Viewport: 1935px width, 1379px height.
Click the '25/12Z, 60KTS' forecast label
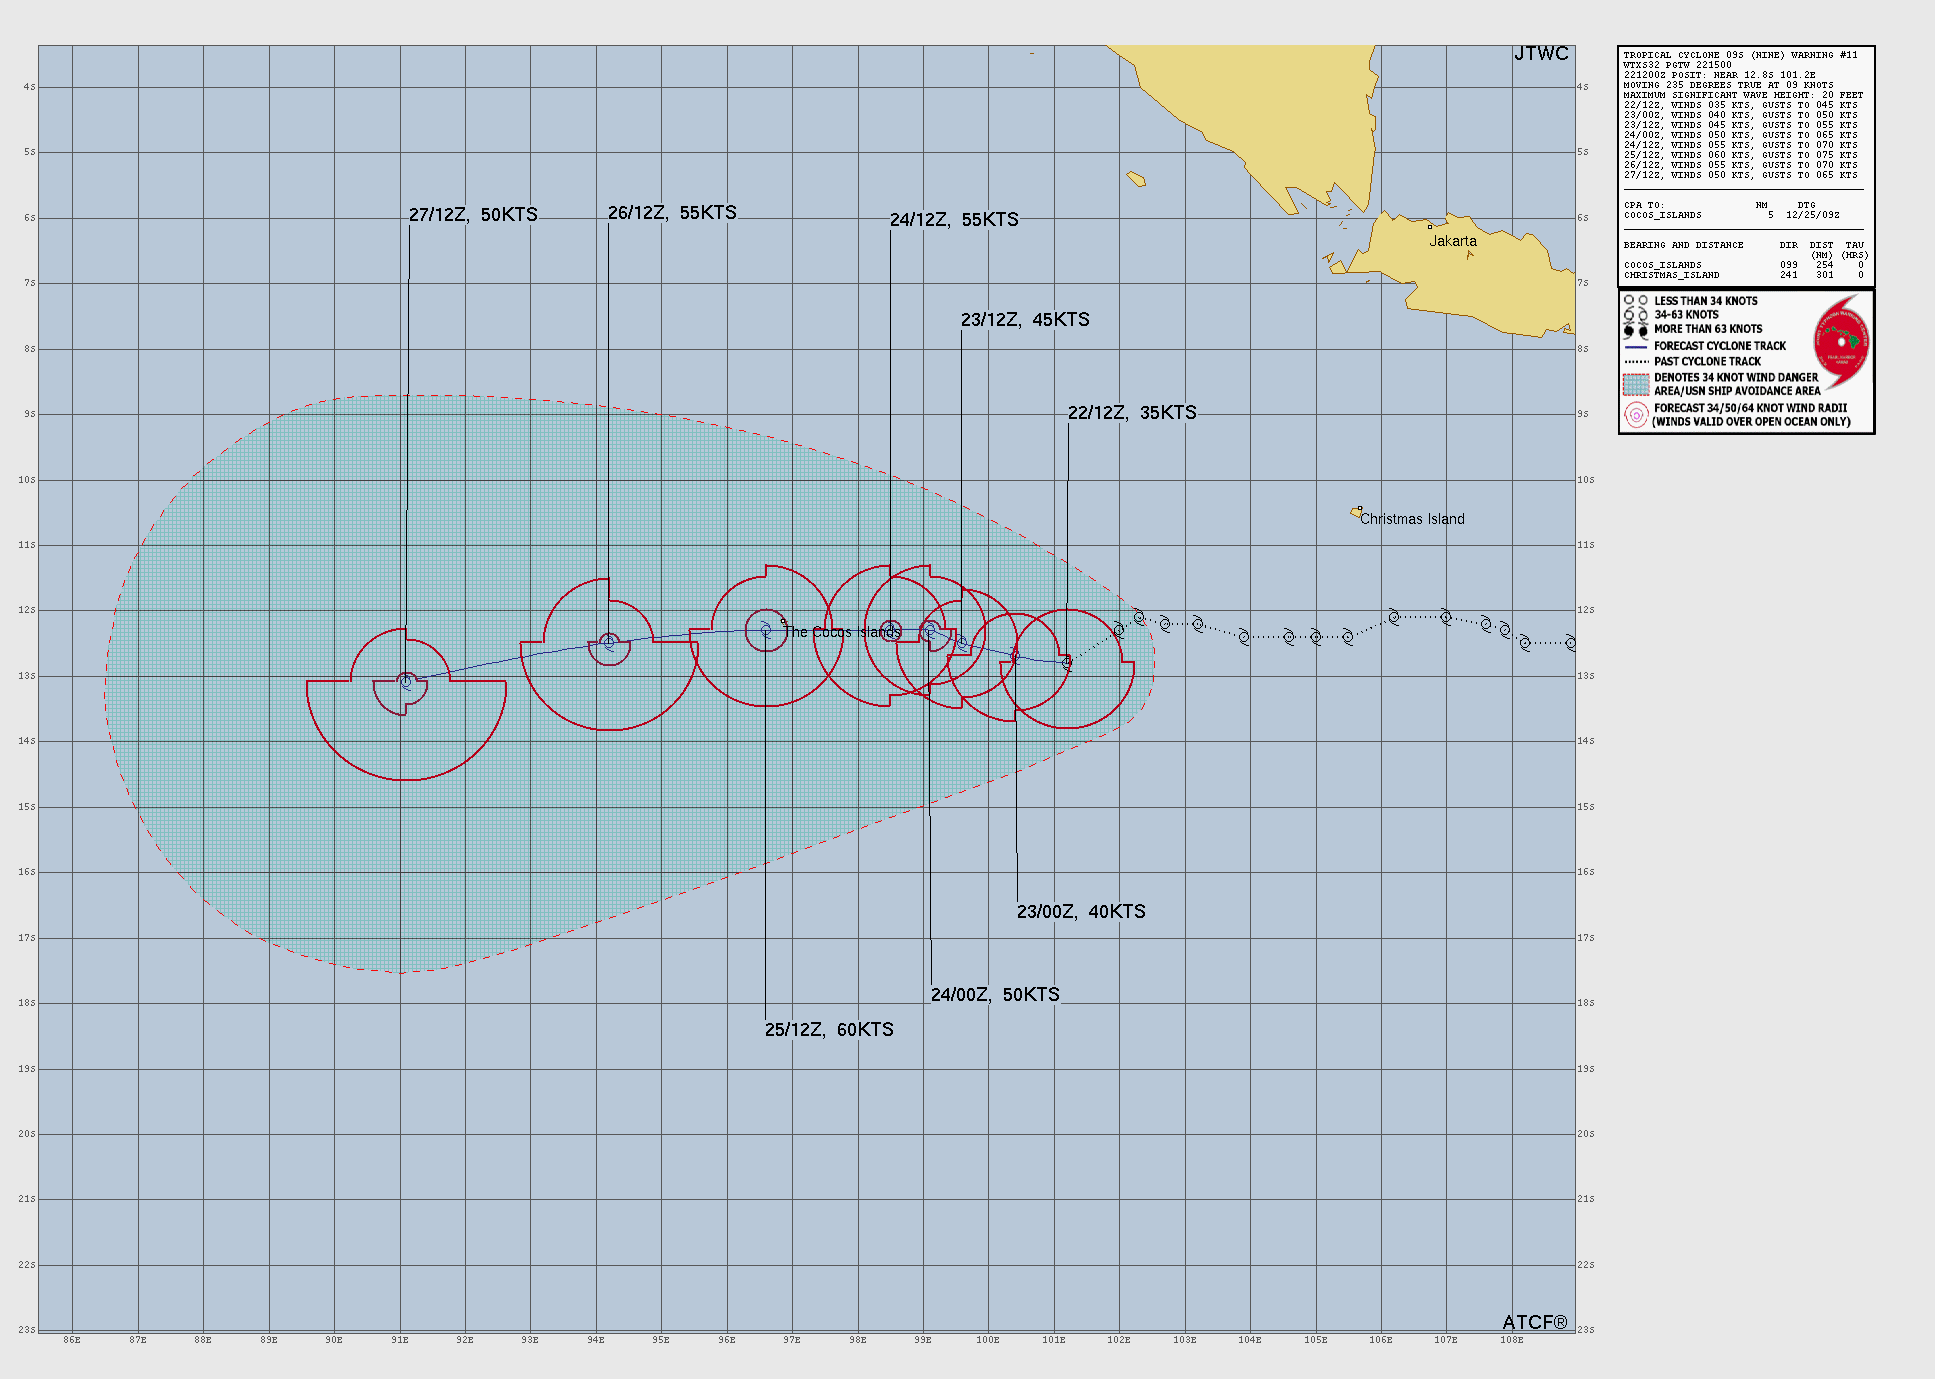[x=829, y=1030]
